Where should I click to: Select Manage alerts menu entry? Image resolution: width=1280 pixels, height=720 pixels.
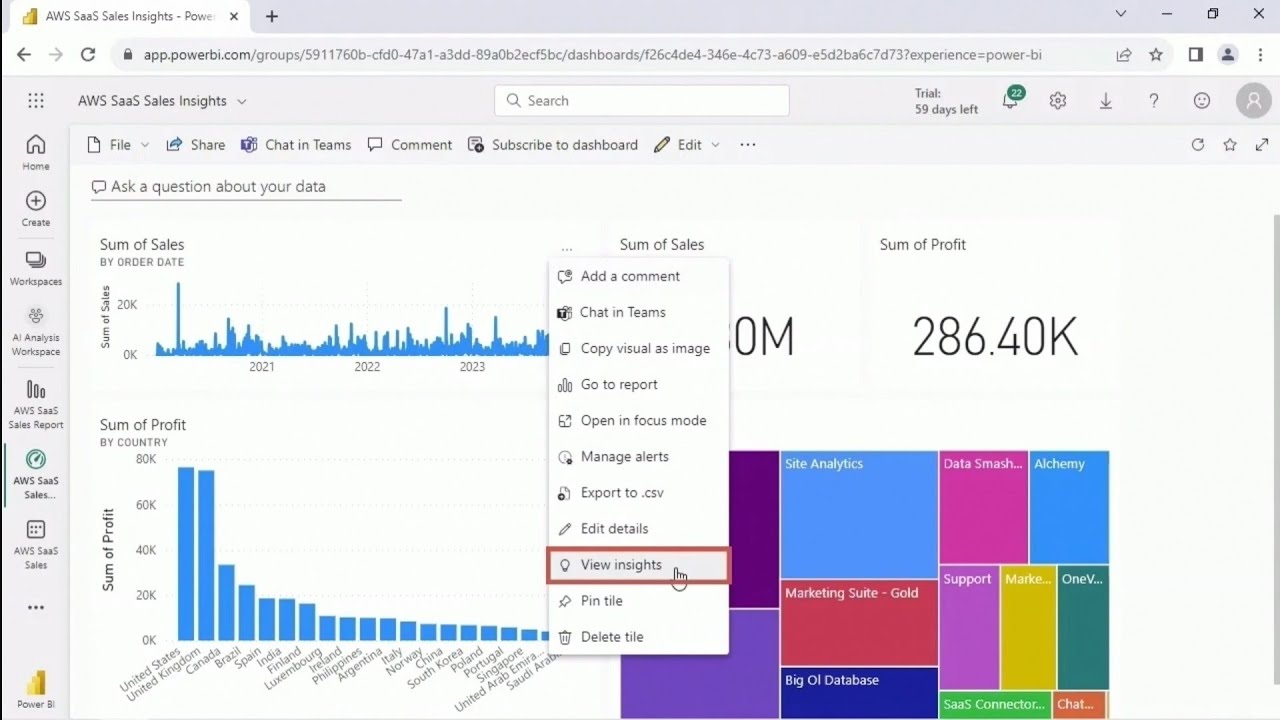[638, 456]
